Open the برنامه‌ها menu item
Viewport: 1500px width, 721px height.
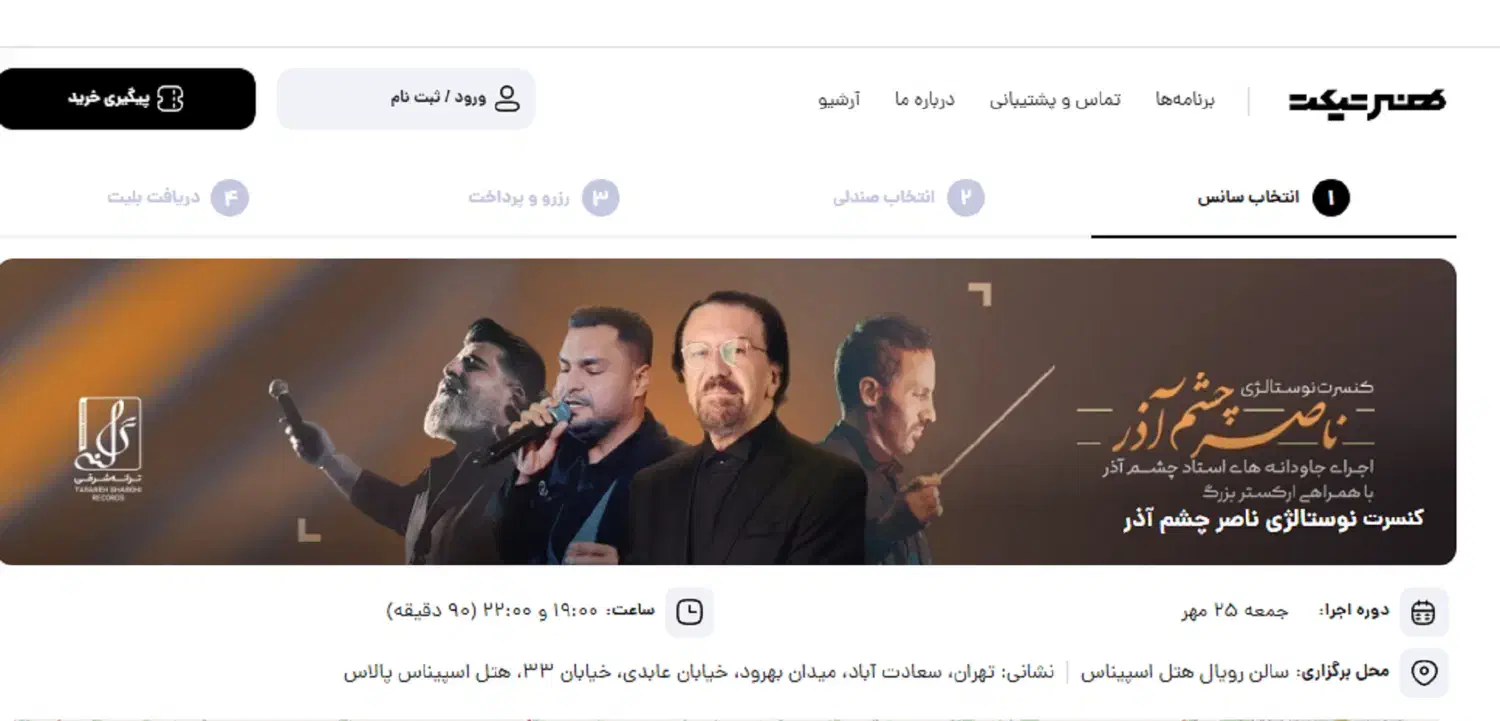click(1185, 99)
